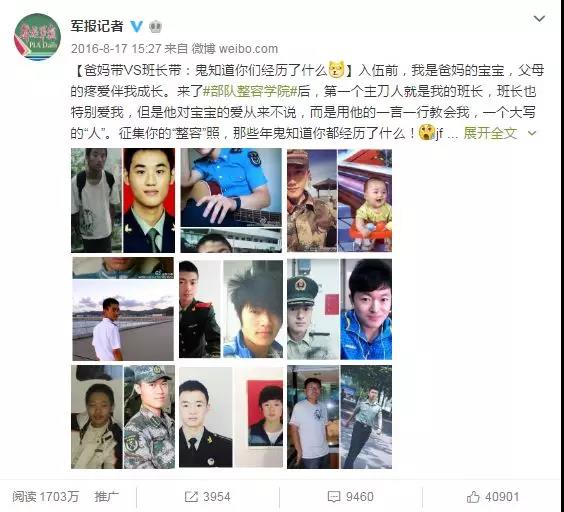Open the 军报记者 username link
The image size is (564, 512).
(x=97, y=26)
